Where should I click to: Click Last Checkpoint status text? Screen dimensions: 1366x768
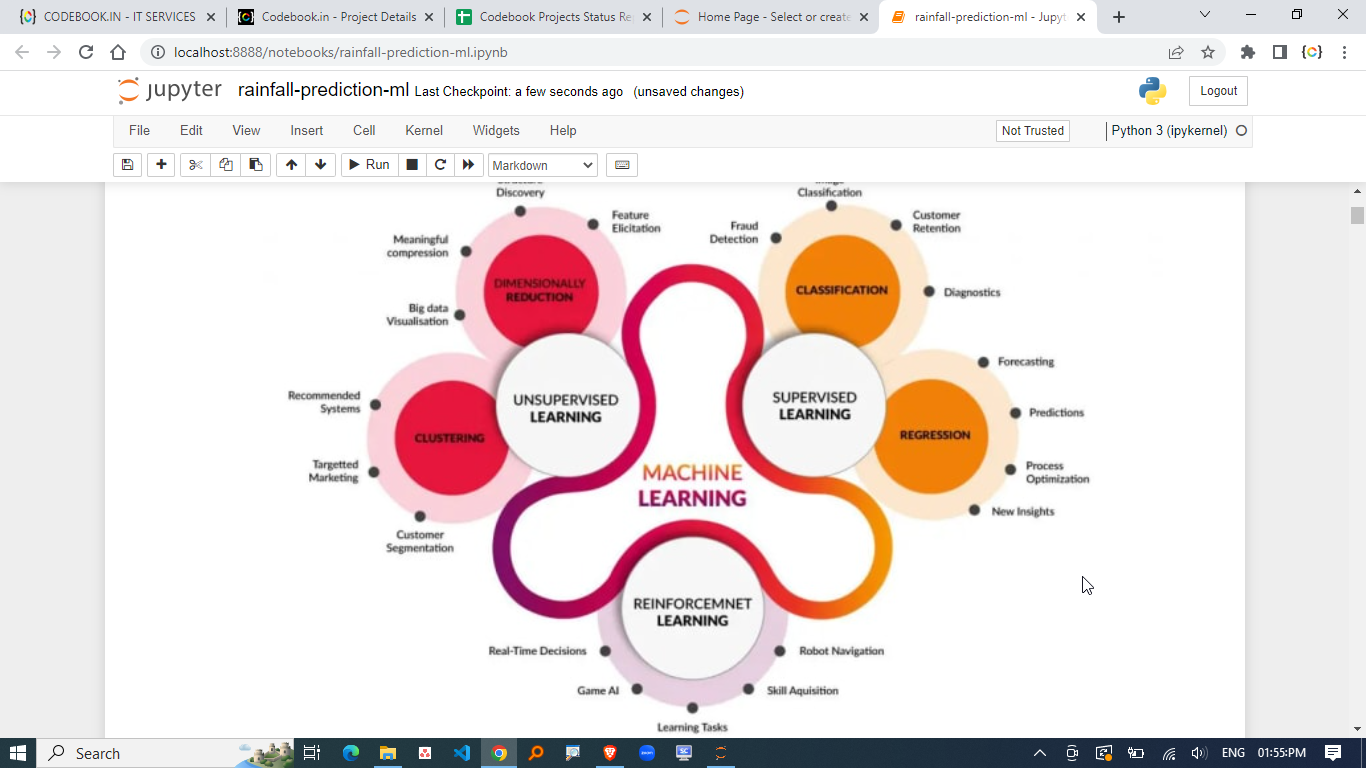pyautogui.click(x=519, y=92)
